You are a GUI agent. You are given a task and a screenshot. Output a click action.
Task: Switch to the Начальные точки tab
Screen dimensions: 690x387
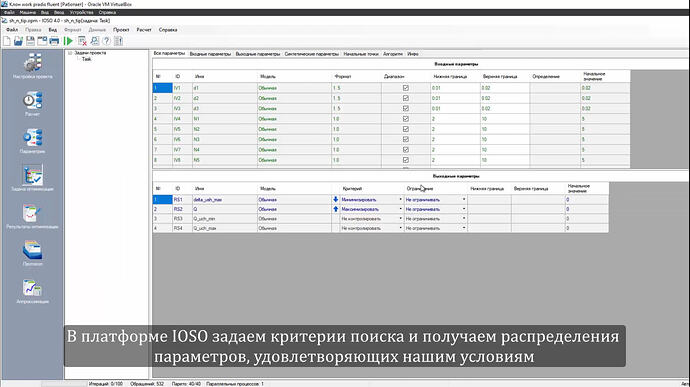pyautogui.click(x=361, y=54)
